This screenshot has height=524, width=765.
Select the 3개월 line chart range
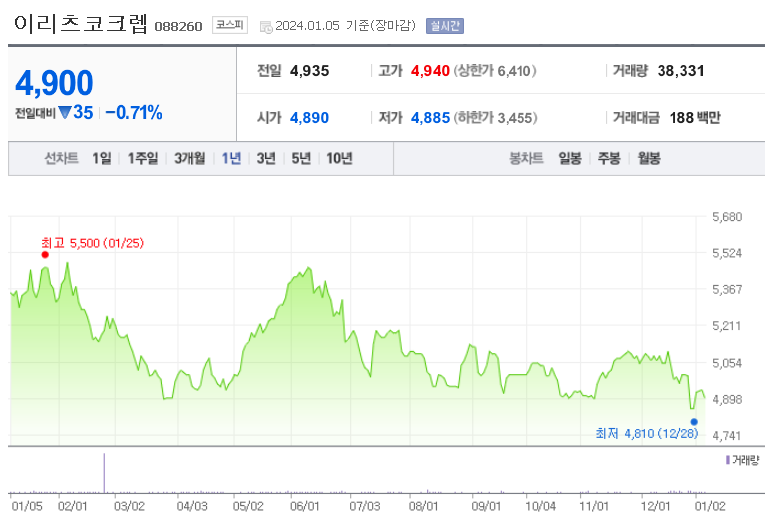click(x=190, y=158)
